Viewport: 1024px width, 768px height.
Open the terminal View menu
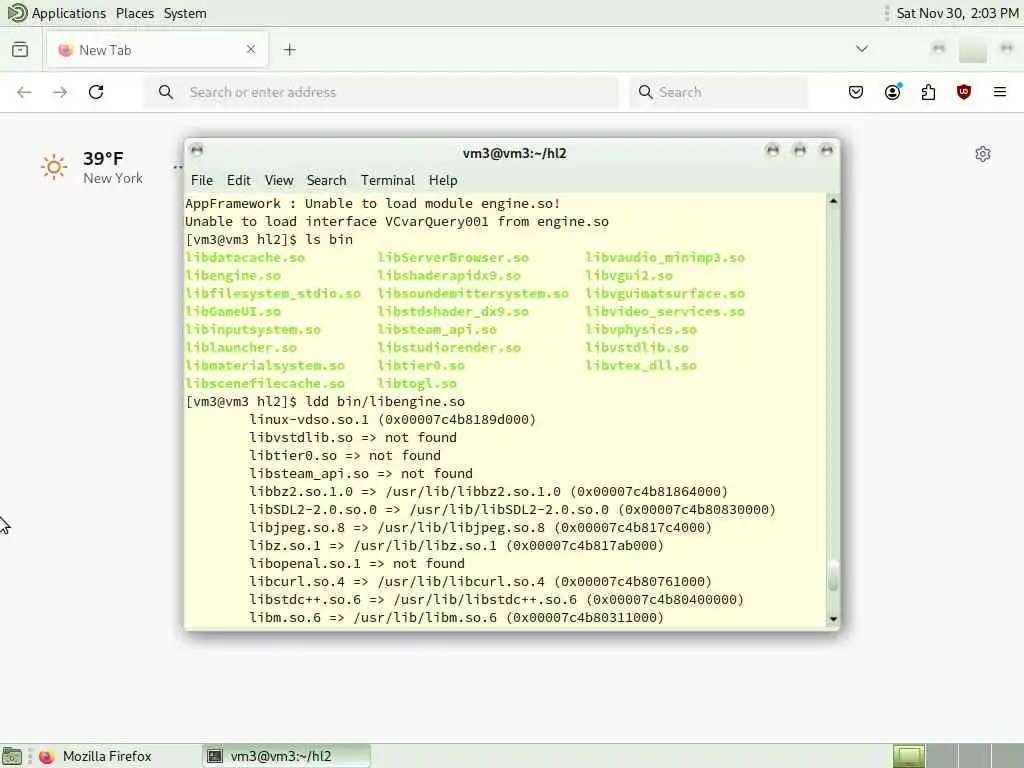click(279, 180)
